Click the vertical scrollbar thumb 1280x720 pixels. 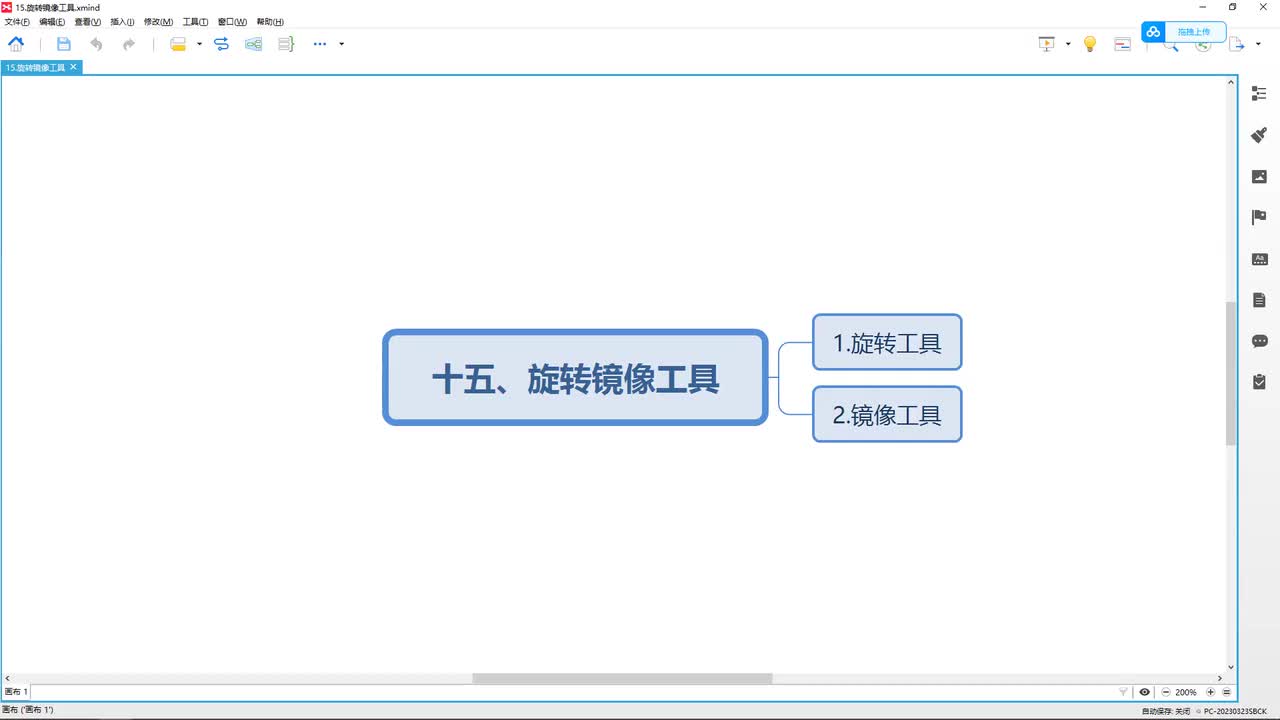(x=1231, y=373)
